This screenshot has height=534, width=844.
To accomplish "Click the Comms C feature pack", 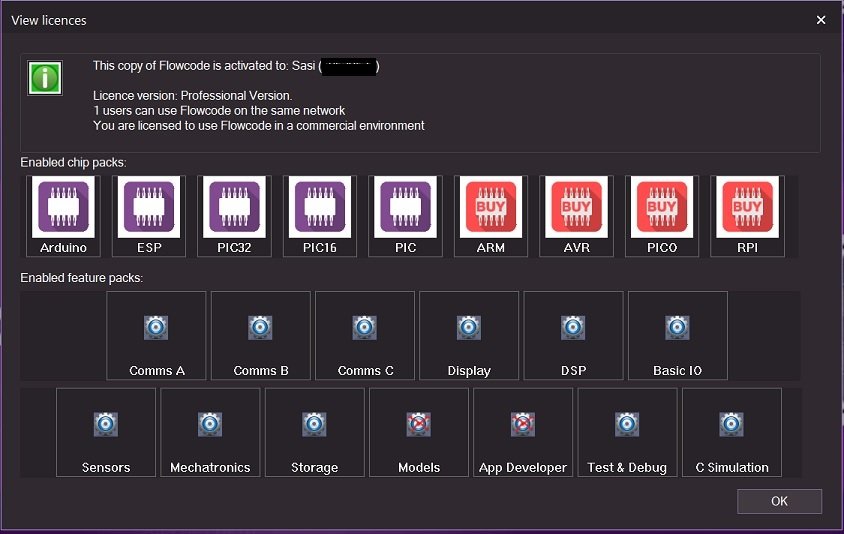I will coord(365,328).
